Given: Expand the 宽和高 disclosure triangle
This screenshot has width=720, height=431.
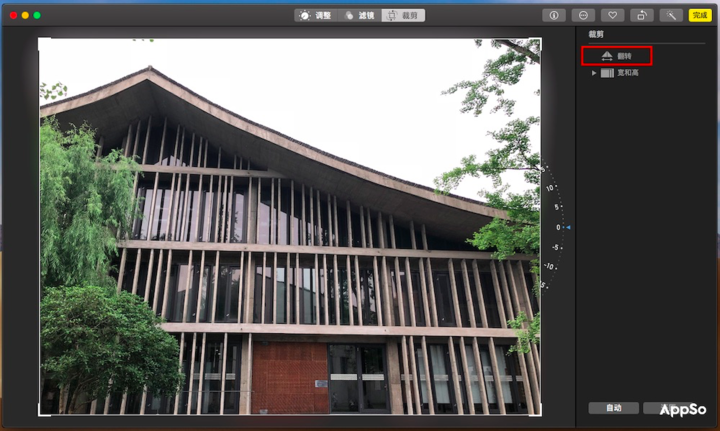Looking at the screenshot, I should (594, 73).
